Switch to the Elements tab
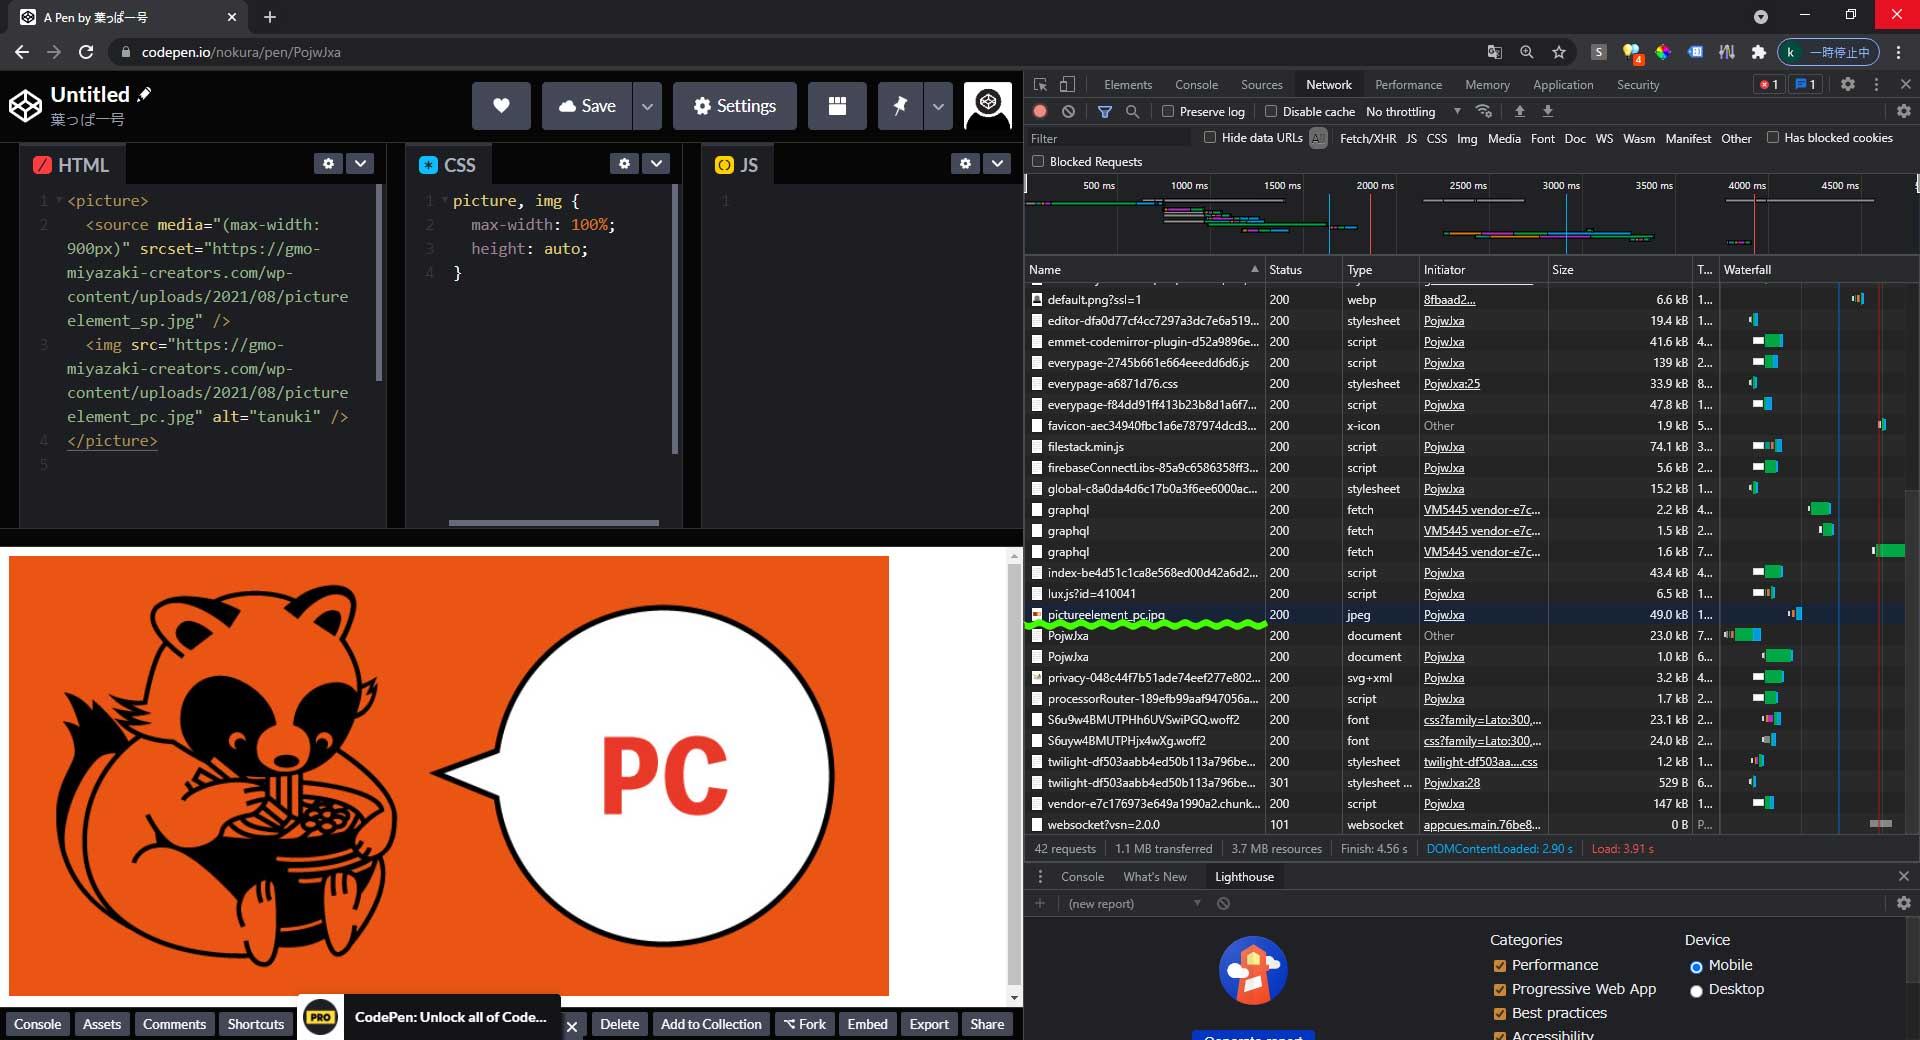This screenshot has height=1040, width=1920. [1128, 85]
